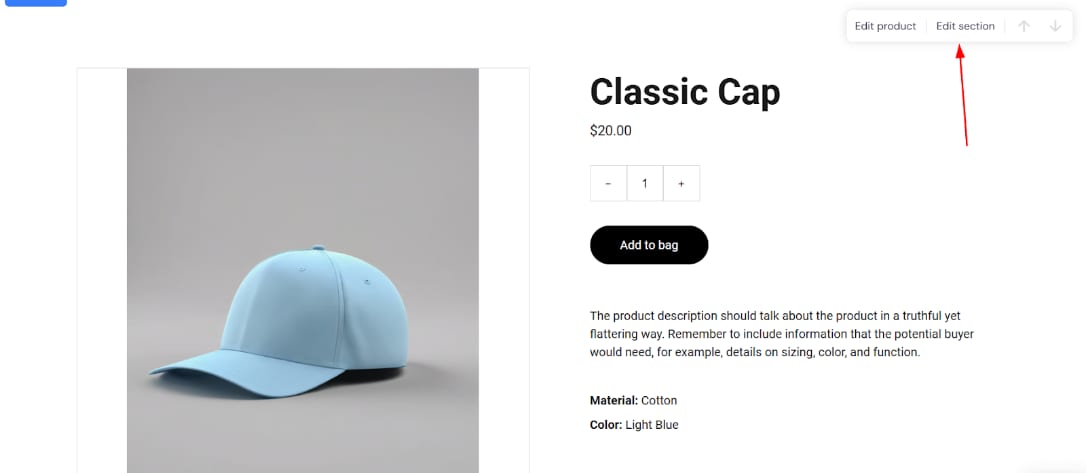The width and height of the screenshot is (1086, 473).
Task: Select the Classic Cap product title
Action: click(685, 92)
